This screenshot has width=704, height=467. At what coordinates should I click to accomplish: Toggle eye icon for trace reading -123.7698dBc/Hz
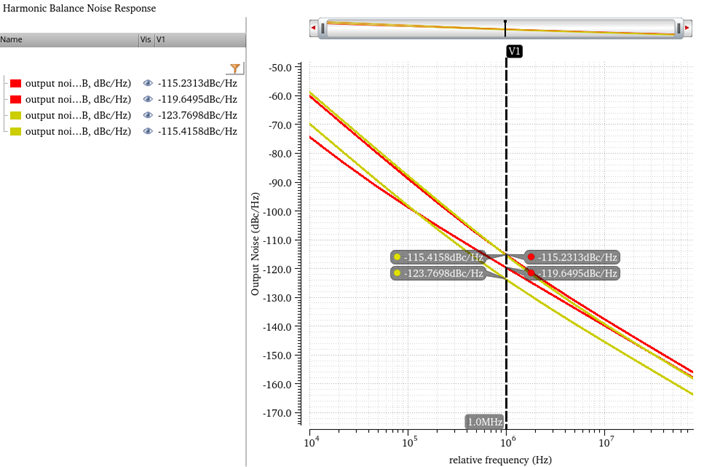point(148,115)
